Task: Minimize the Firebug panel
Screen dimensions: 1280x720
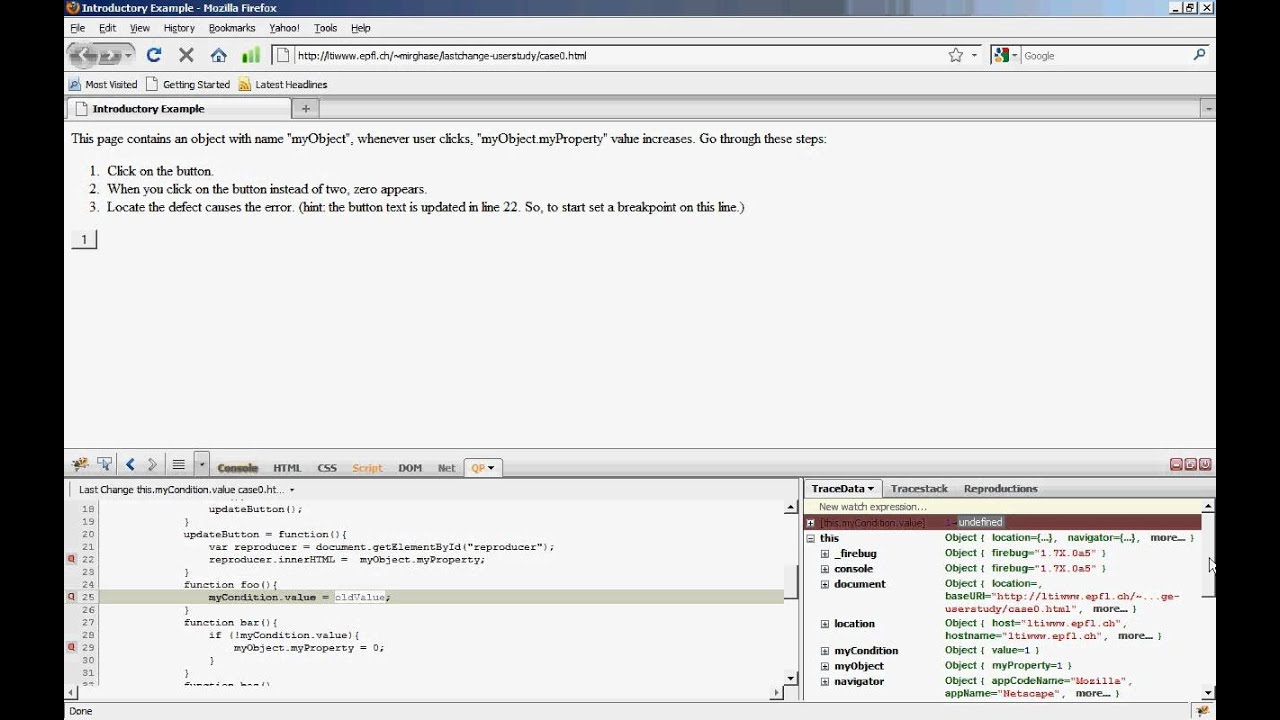Action: point(1176,464)
